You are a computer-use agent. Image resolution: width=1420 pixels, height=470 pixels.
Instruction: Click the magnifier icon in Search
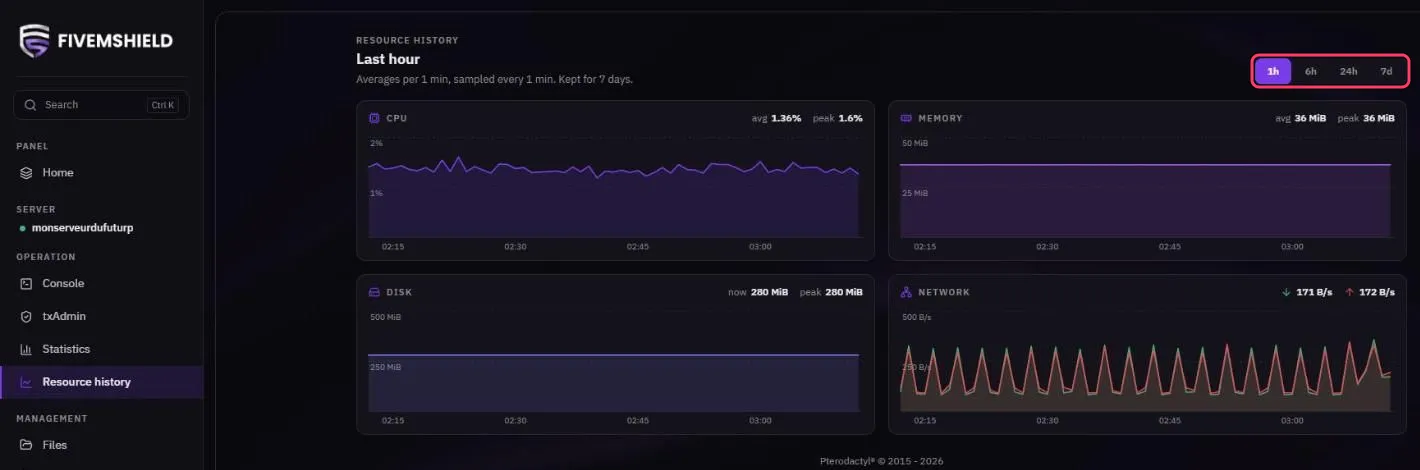point(30,105)
